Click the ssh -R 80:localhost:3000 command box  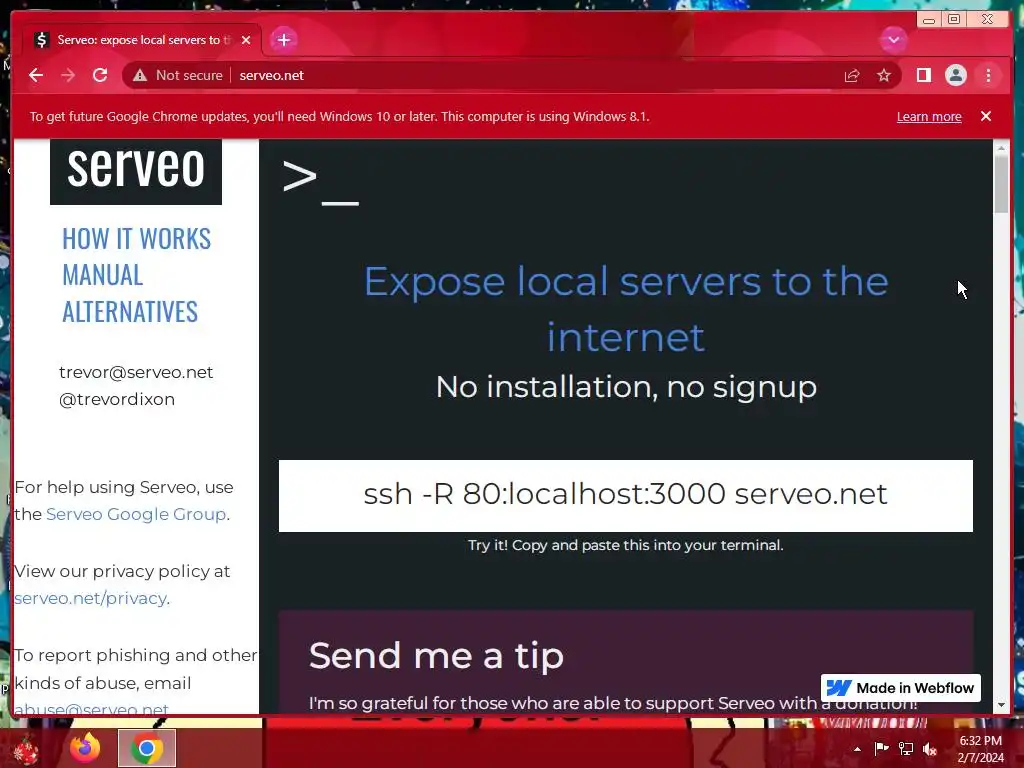coord(626,496)
